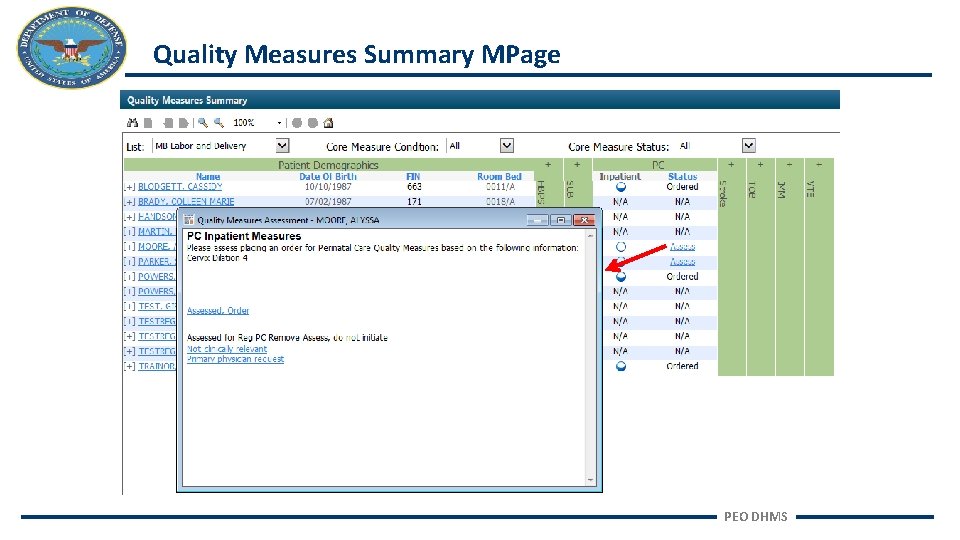Sort by the FIN column header
The width and height of the screenshot is (960, 540).
coord(413,176)
